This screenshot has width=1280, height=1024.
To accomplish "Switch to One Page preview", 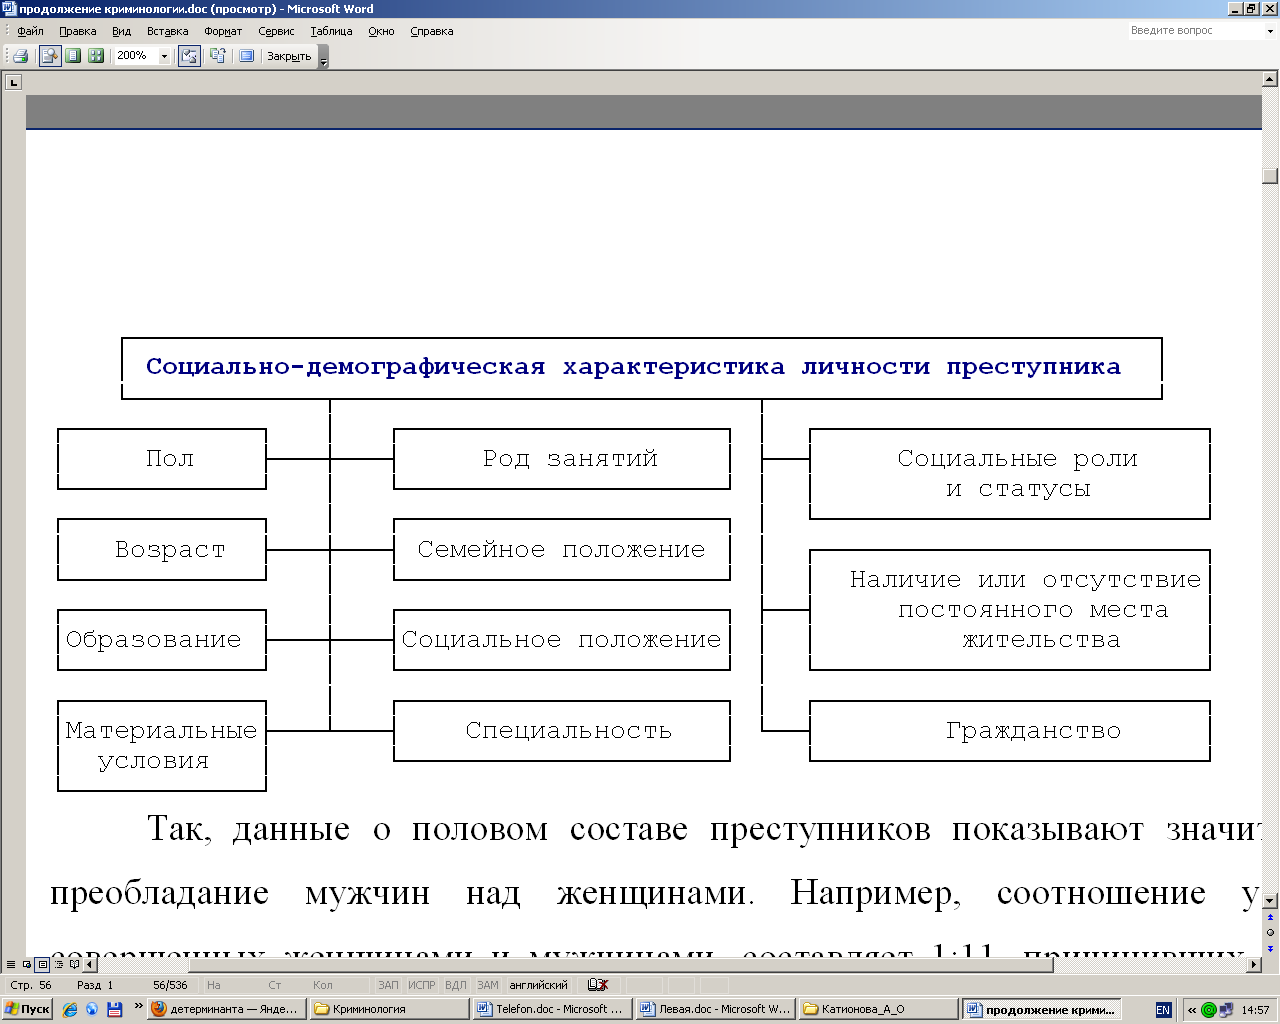I will (x=73, y=56).
